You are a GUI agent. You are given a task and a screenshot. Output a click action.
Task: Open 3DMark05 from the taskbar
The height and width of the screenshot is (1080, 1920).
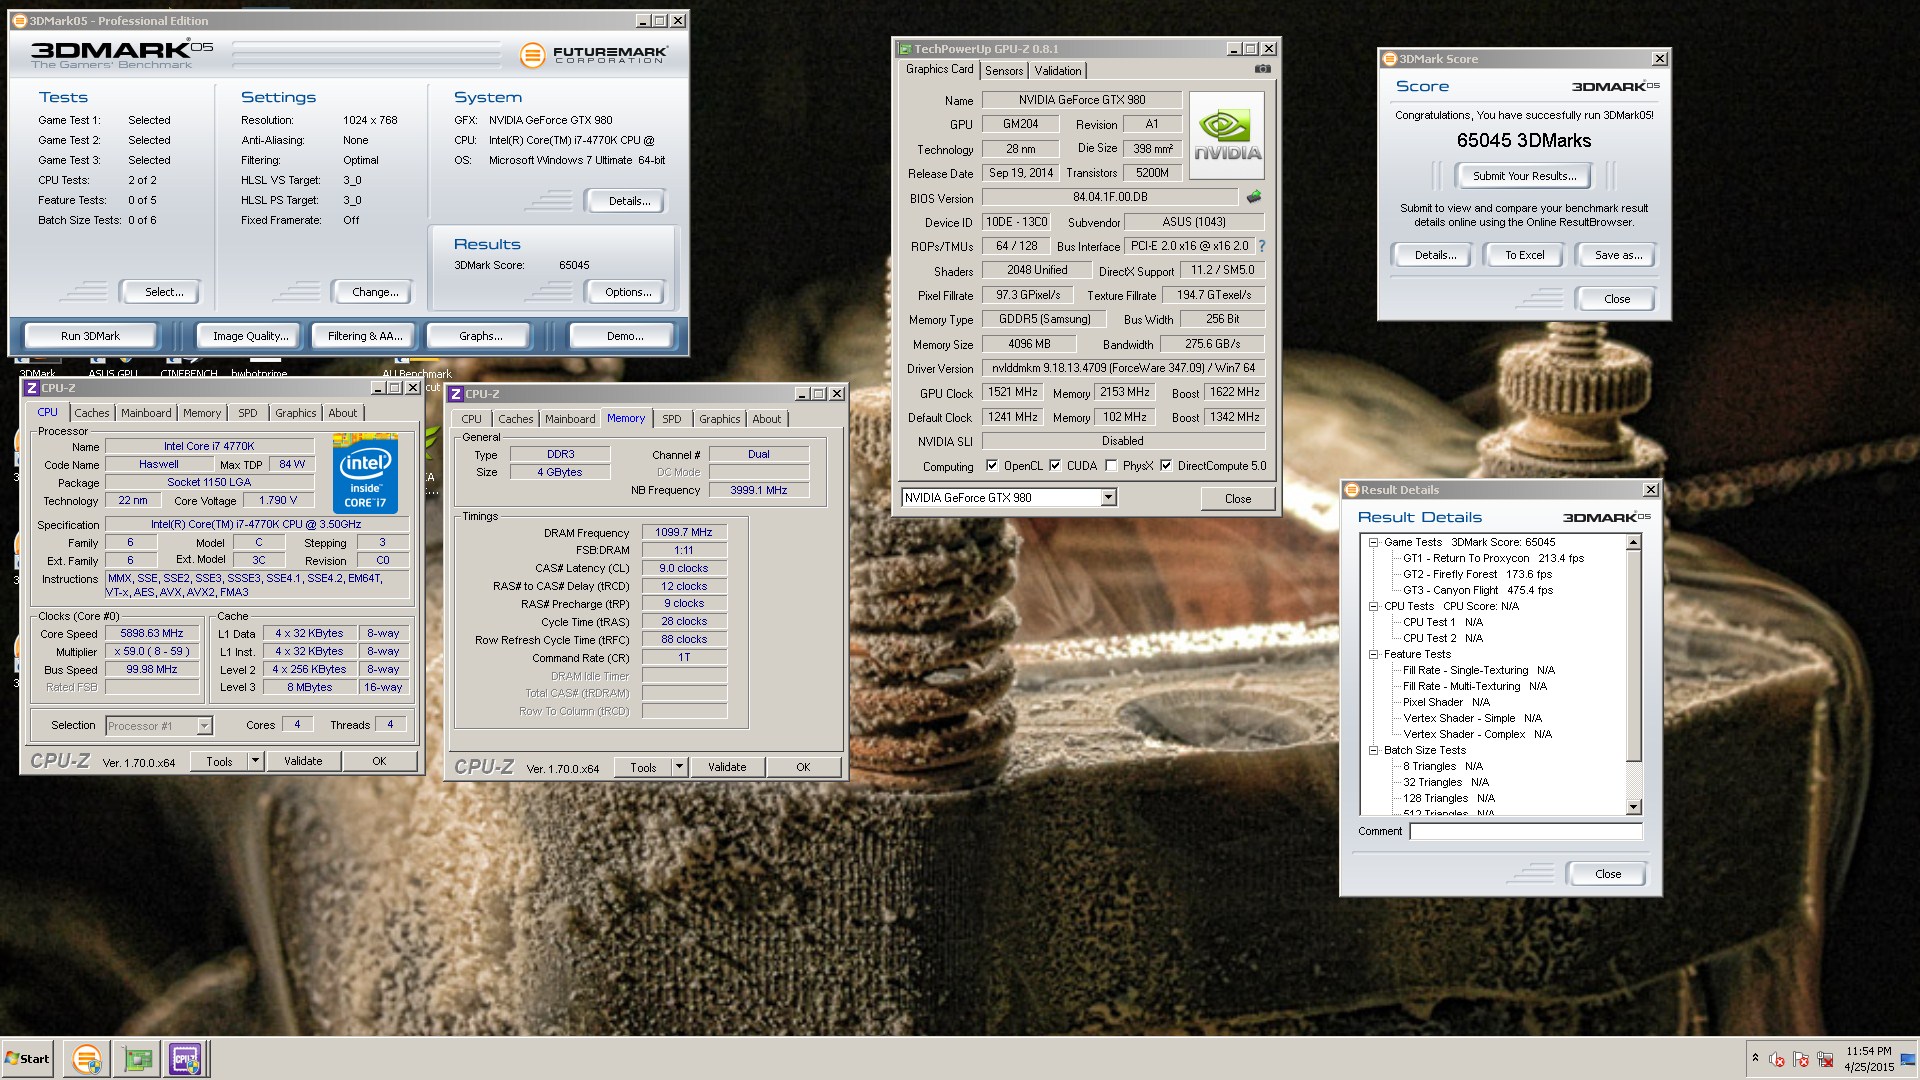pos(87,1059)
